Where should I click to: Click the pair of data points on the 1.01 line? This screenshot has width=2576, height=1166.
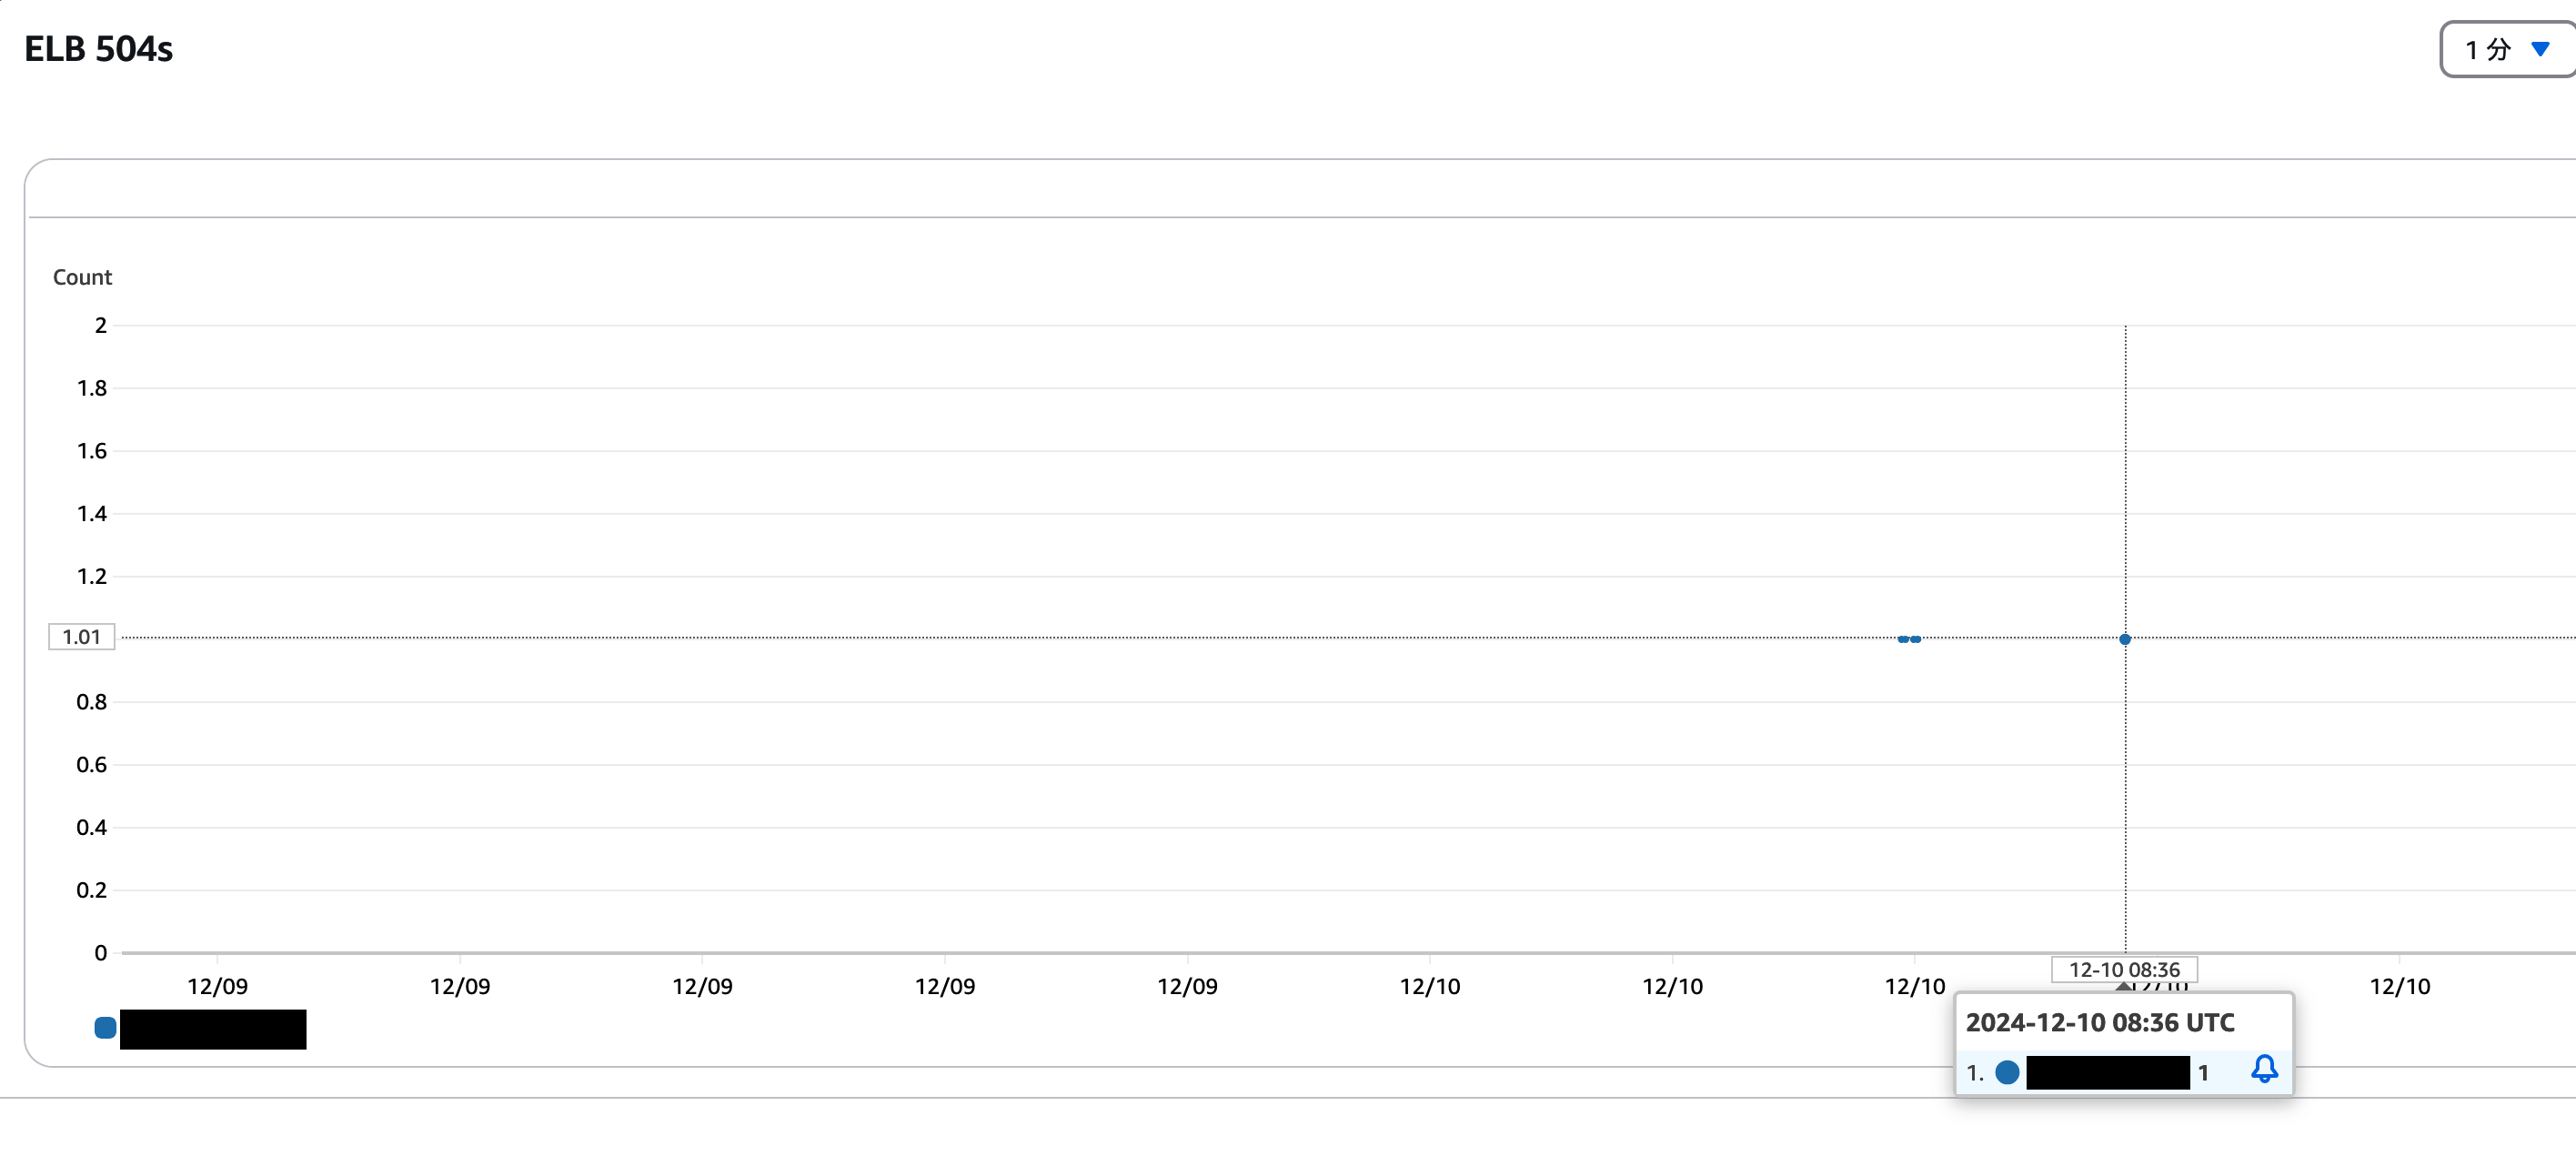(1909, 639)
